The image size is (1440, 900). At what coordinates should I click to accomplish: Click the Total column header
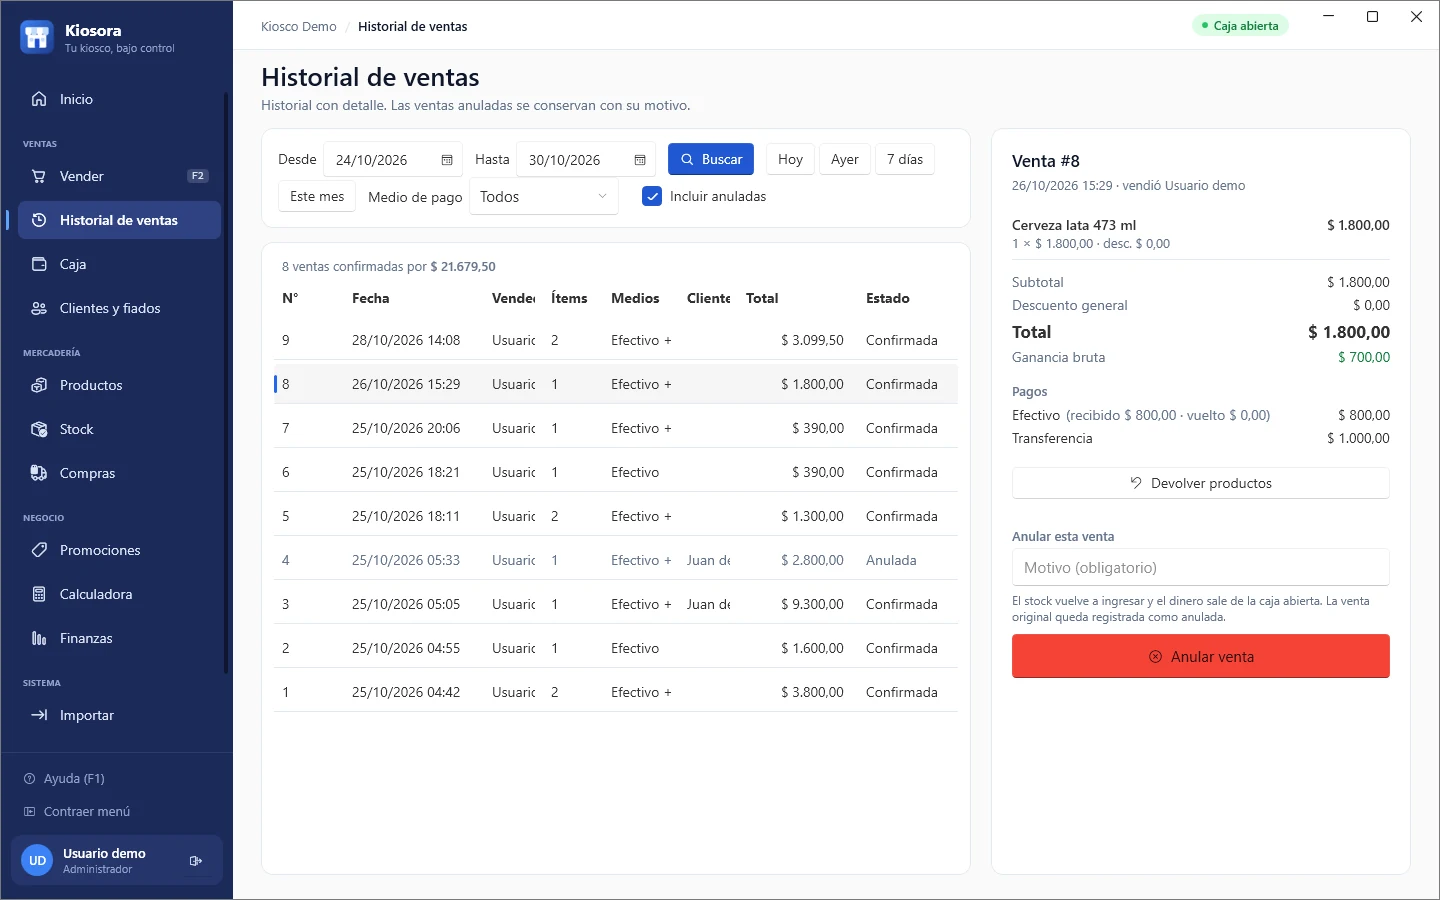(x=762, y=298)
